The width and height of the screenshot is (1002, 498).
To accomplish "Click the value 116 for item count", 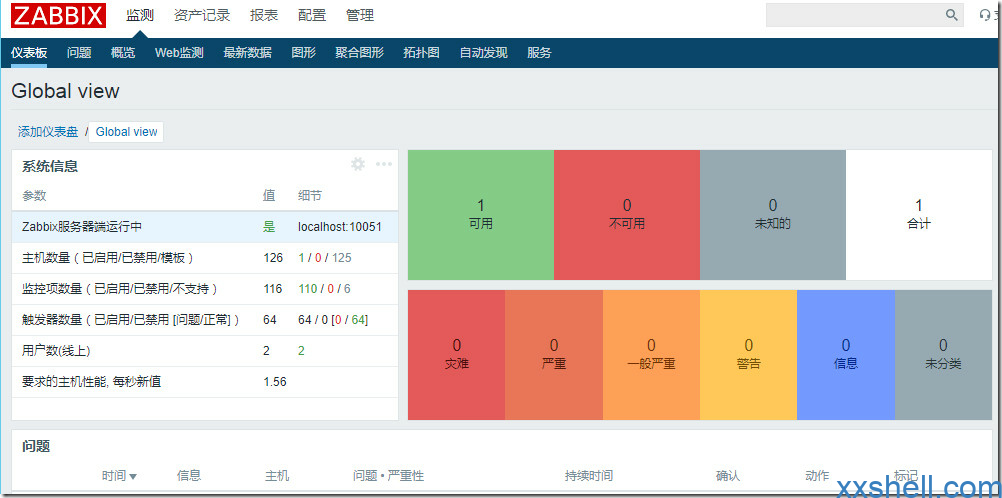I will click(273, 289).
